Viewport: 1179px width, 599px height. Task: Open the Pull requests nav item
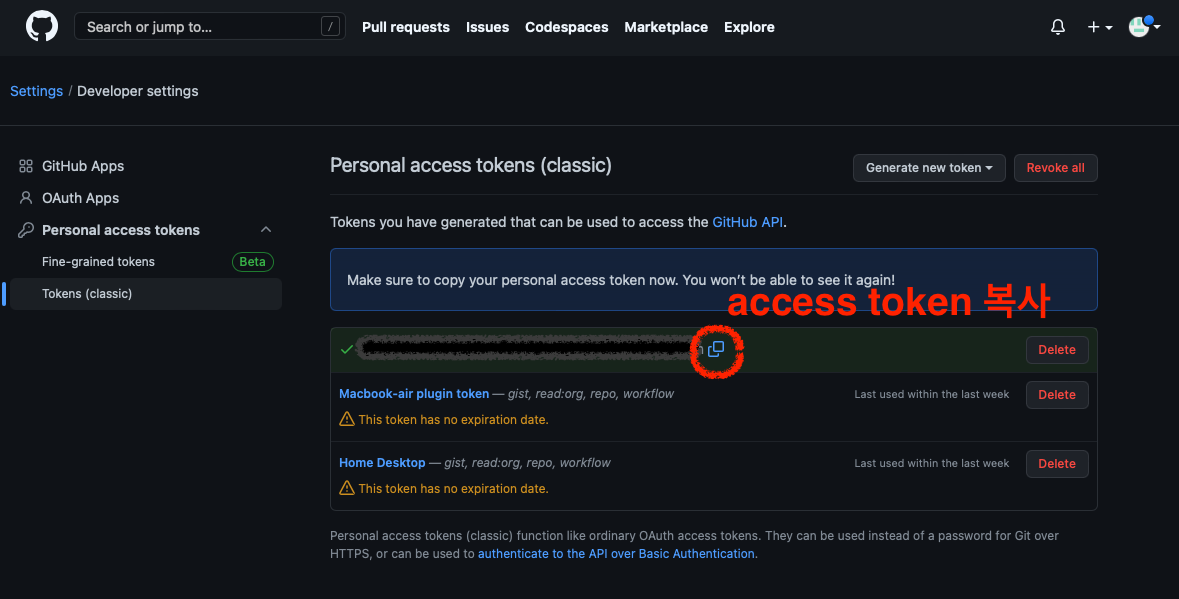tap(405, 27)
